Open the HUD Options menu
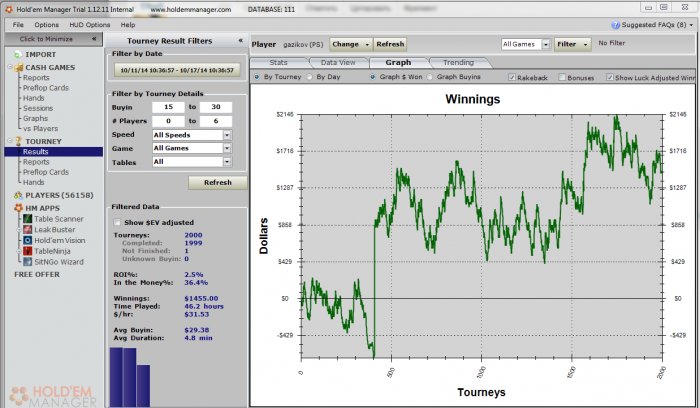 click(90, 25)
